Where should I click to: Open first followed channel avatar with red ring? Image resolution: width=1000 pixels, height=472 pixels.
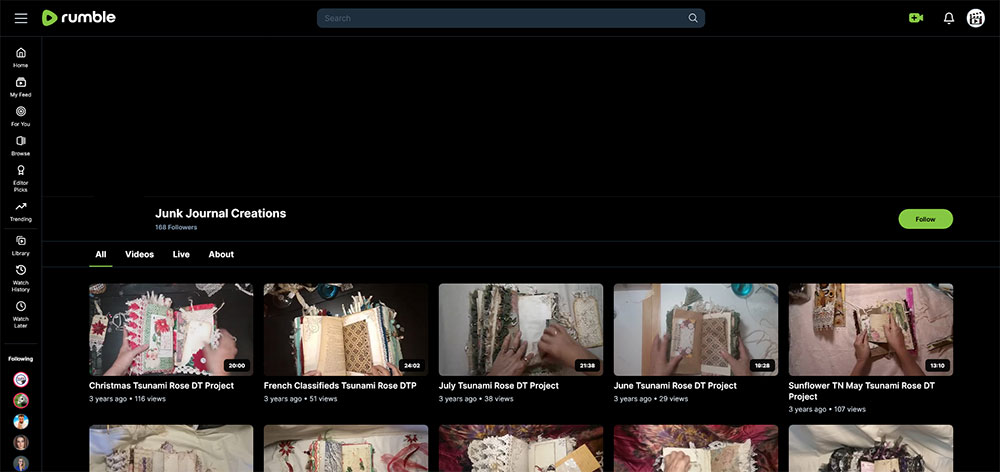21,380
